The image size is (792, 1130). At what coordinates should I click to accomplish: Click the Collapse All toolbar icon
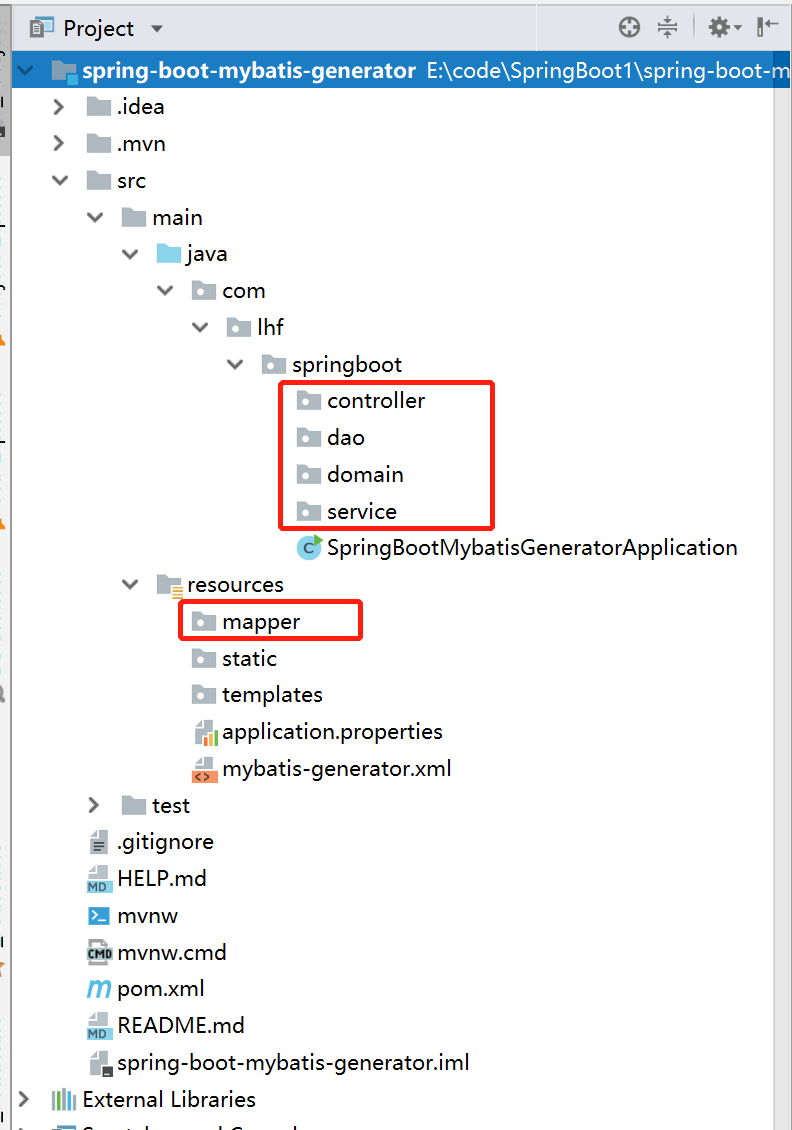pyautogui.click(x=668, y=27)
